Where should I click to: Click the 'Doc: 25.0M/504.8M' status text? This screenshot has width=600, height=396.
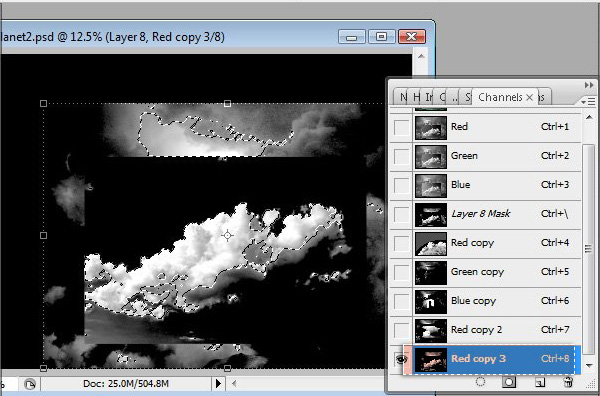[126, 383]
